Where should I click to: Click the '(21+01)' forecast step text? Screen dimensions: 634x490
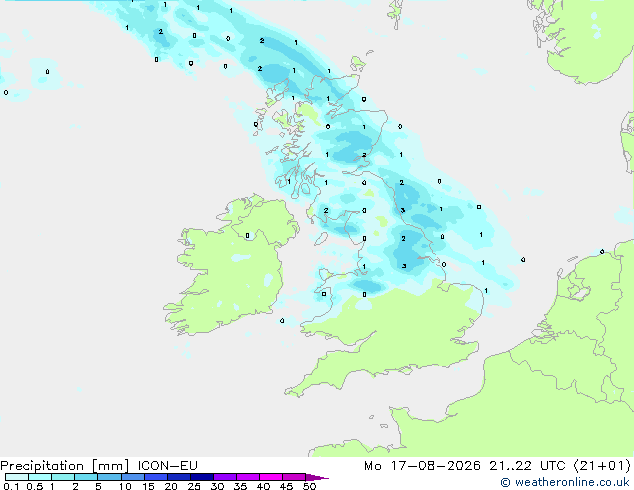coord(602,466)
